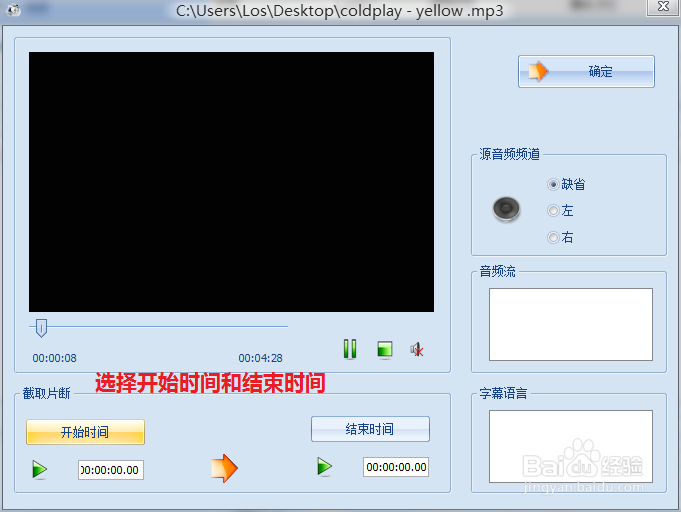Click the 结束时间 end time button
The image size is (681, 512).
[370, 429]
